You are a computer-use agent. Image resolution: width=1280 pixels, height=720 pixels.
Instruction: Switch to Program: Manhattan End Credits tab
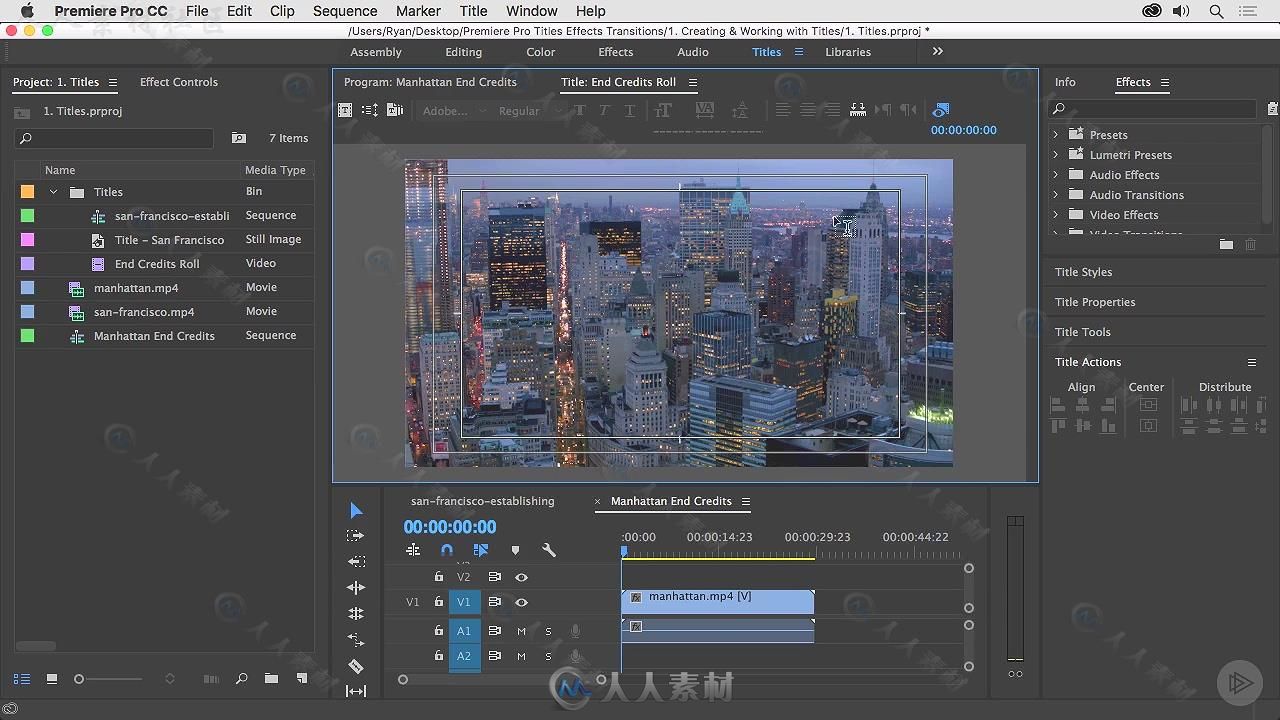(430, 82)
